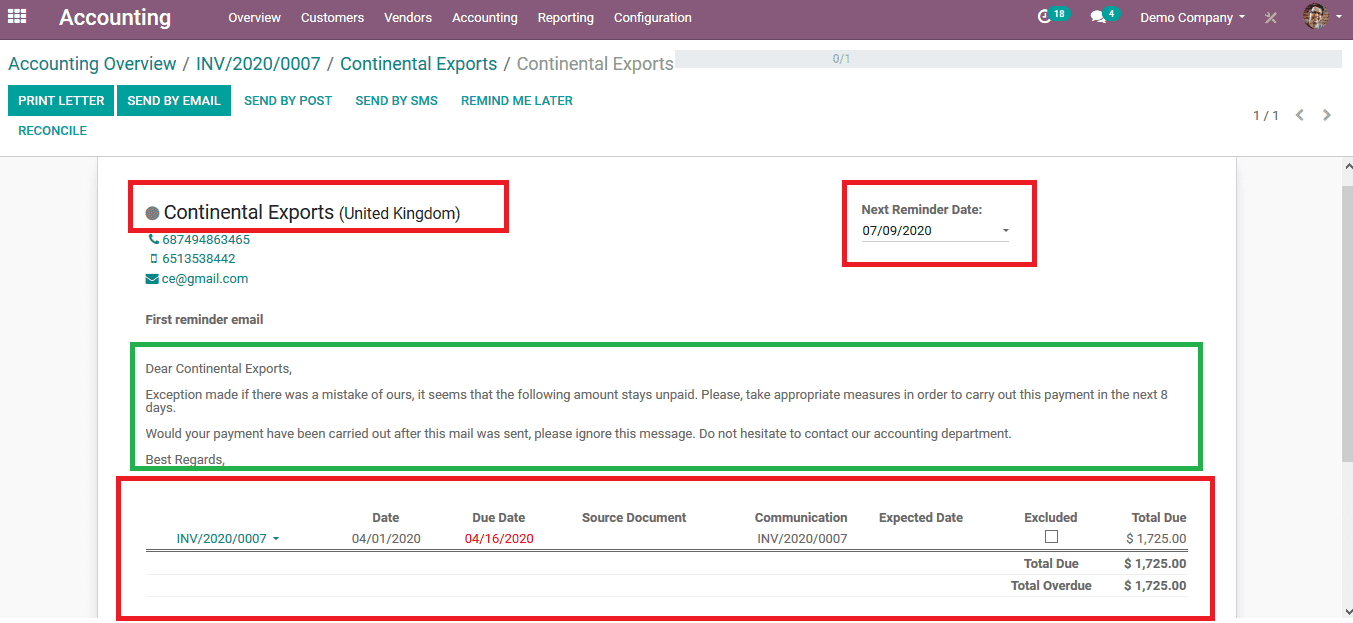This screenshot has height=623, width=1353.
Task: Click the ce@gmail.com email link
Action: pos(205,279)
